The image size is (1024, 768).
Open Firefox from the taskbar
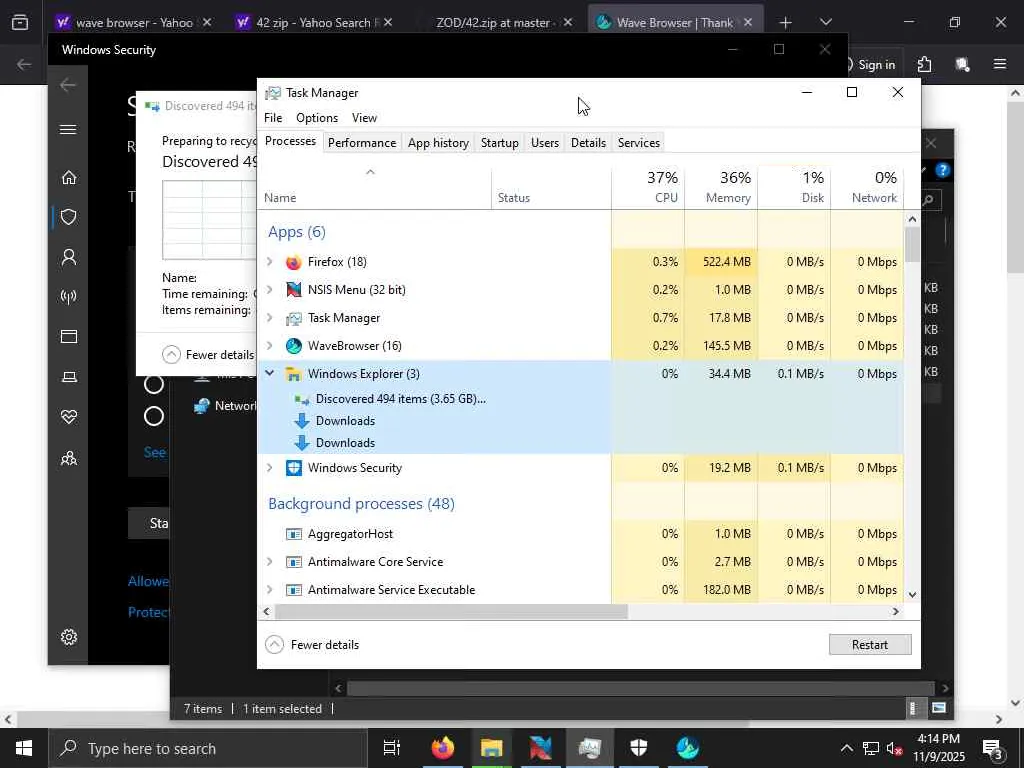(443, 748)
